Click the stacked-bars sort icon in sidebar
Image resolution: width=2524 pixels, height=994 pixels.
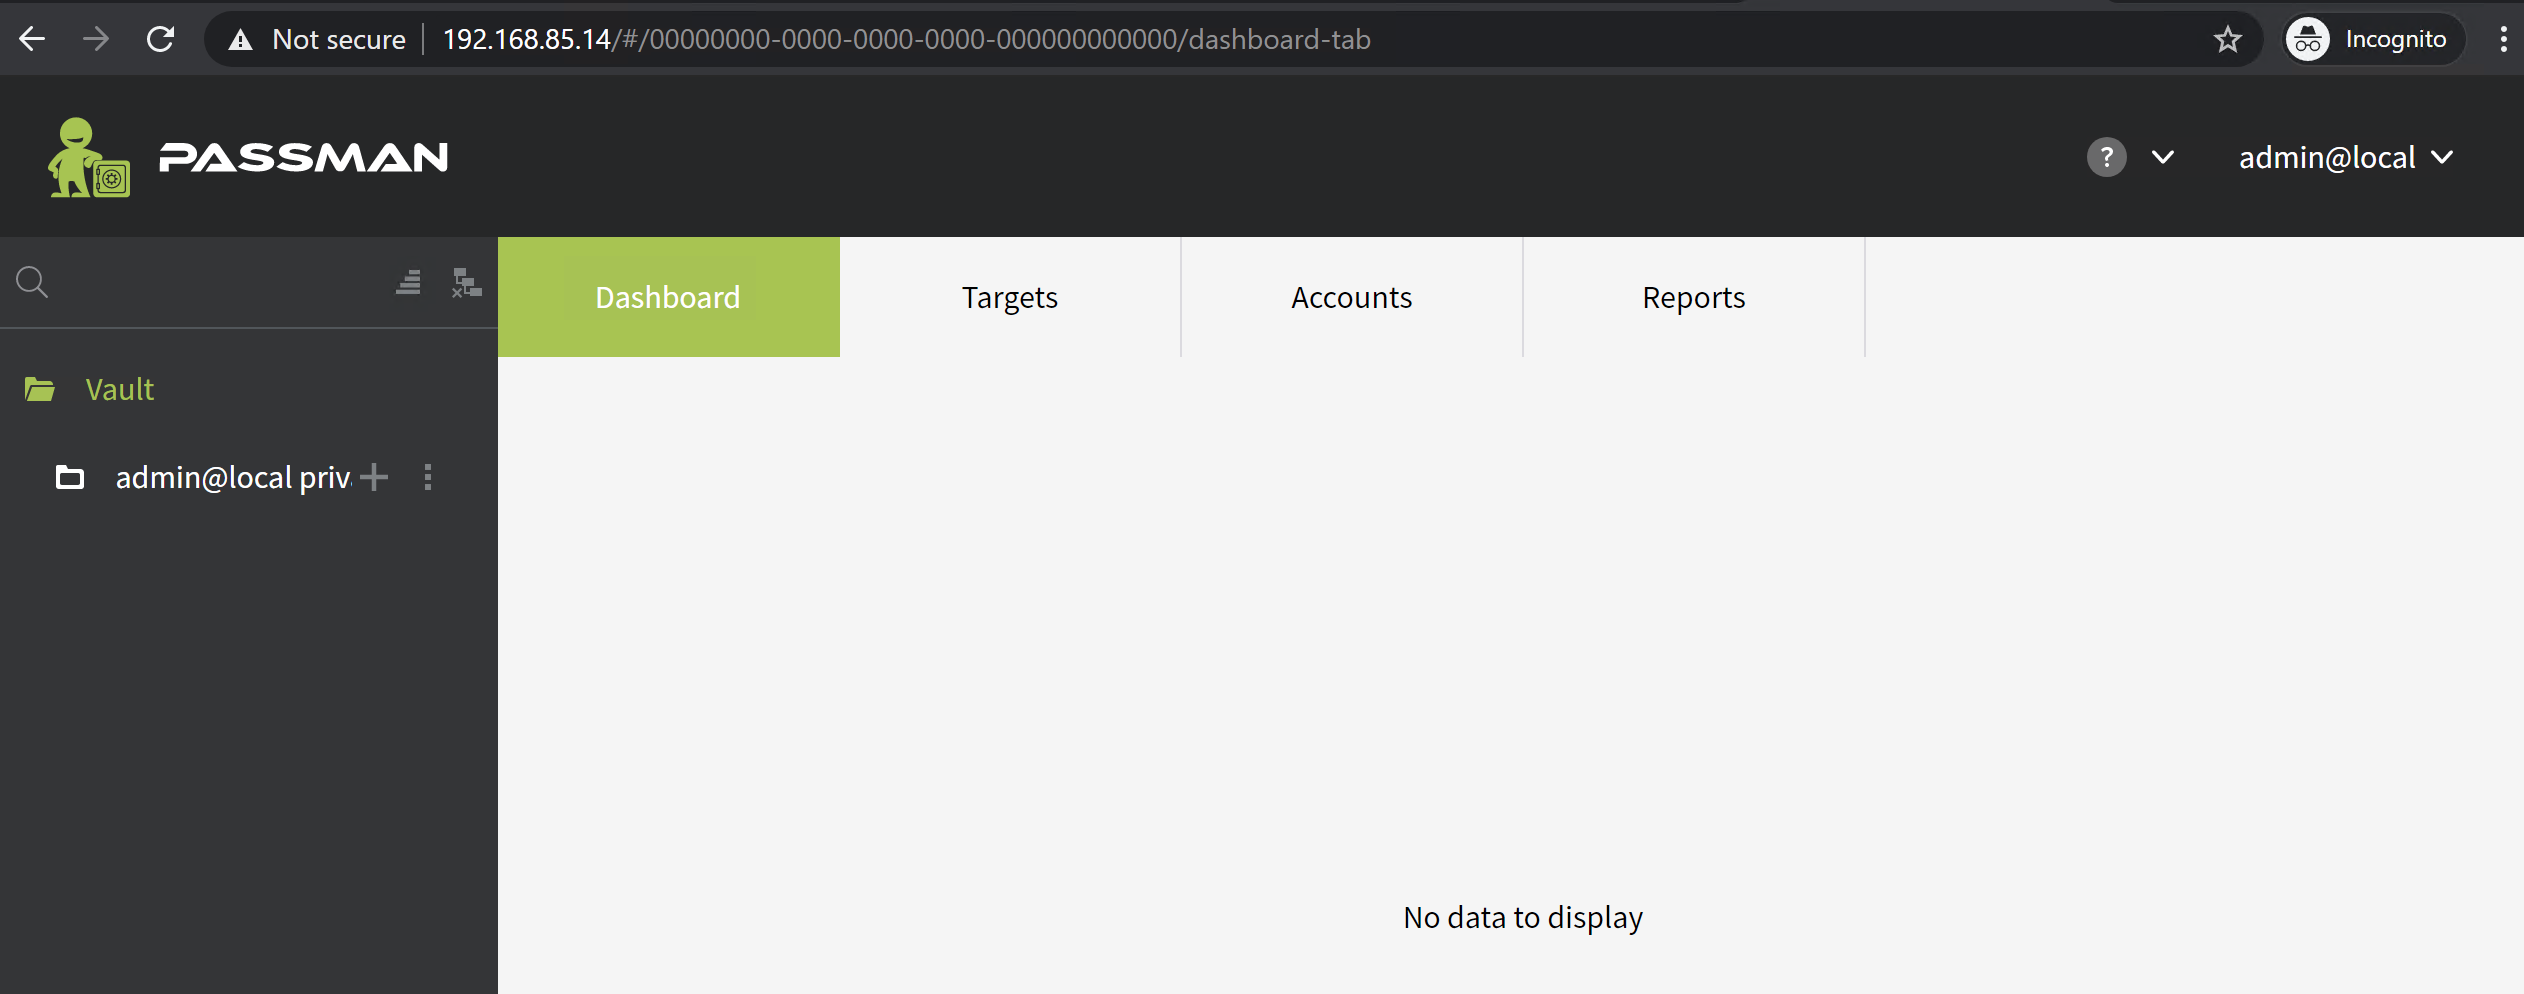click(408, 282)
